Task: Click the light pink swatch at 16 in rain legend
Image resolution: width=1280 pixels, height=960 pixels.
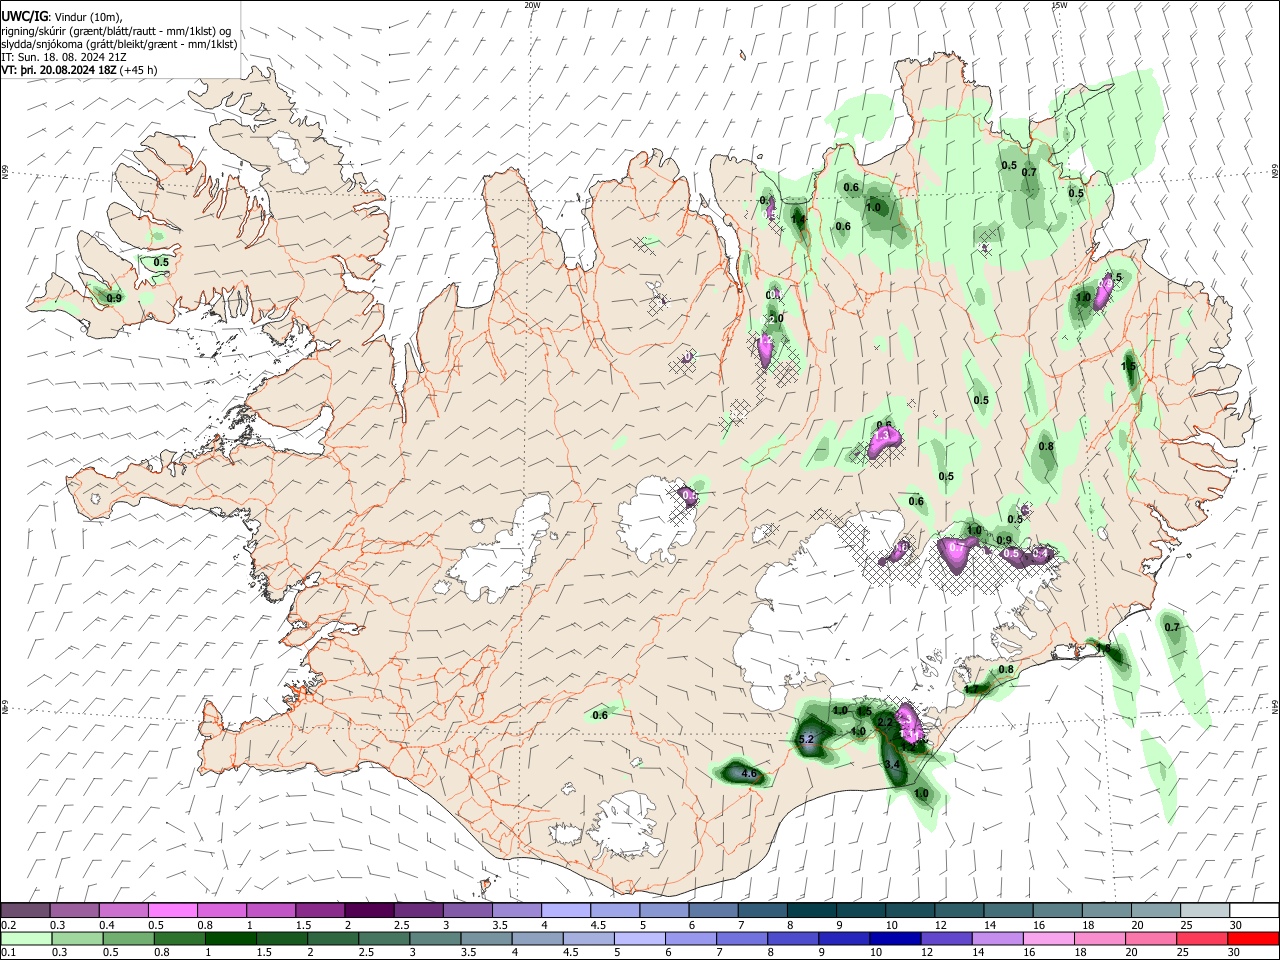Action: coord(1047,938)
